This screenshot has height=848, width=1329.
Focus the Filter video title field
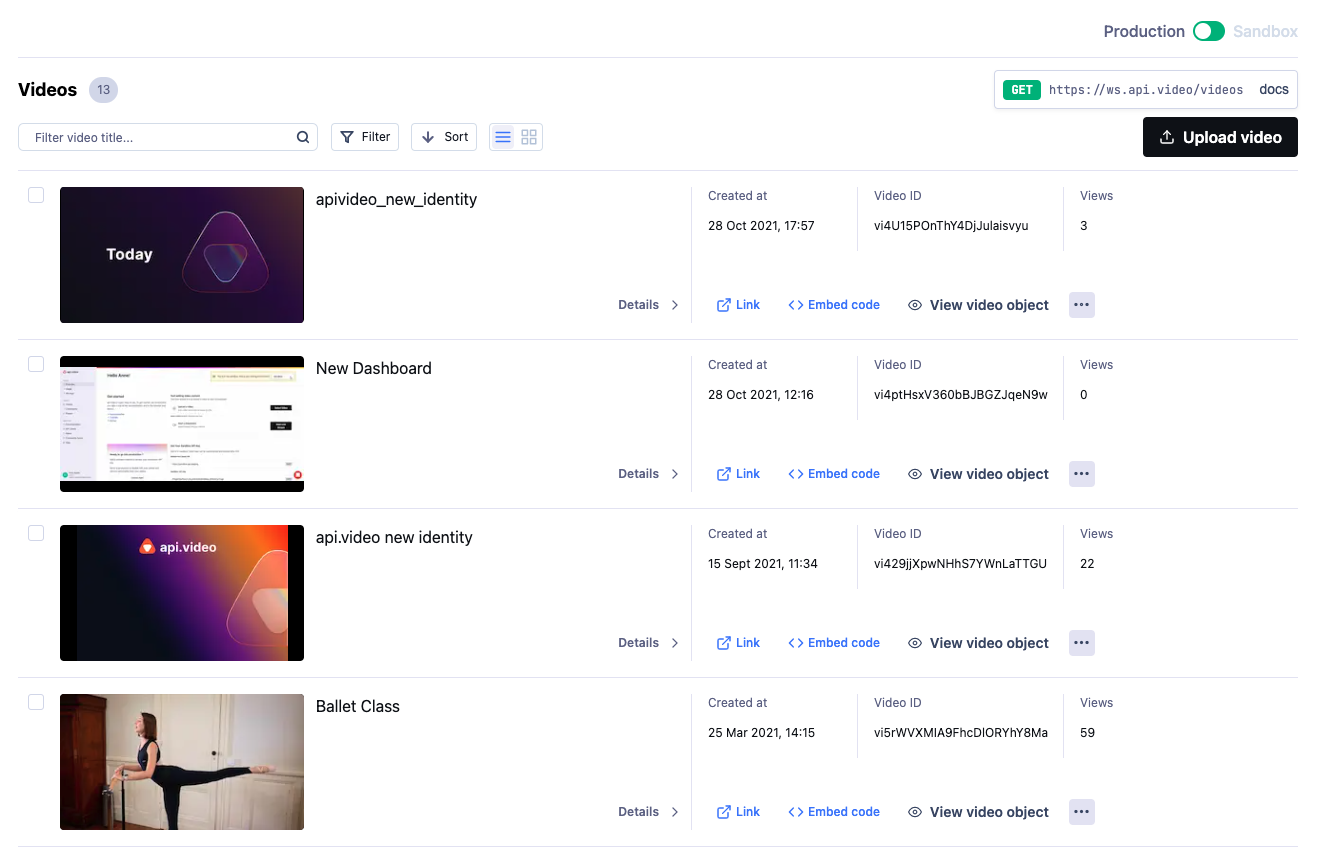pos(168,137)
